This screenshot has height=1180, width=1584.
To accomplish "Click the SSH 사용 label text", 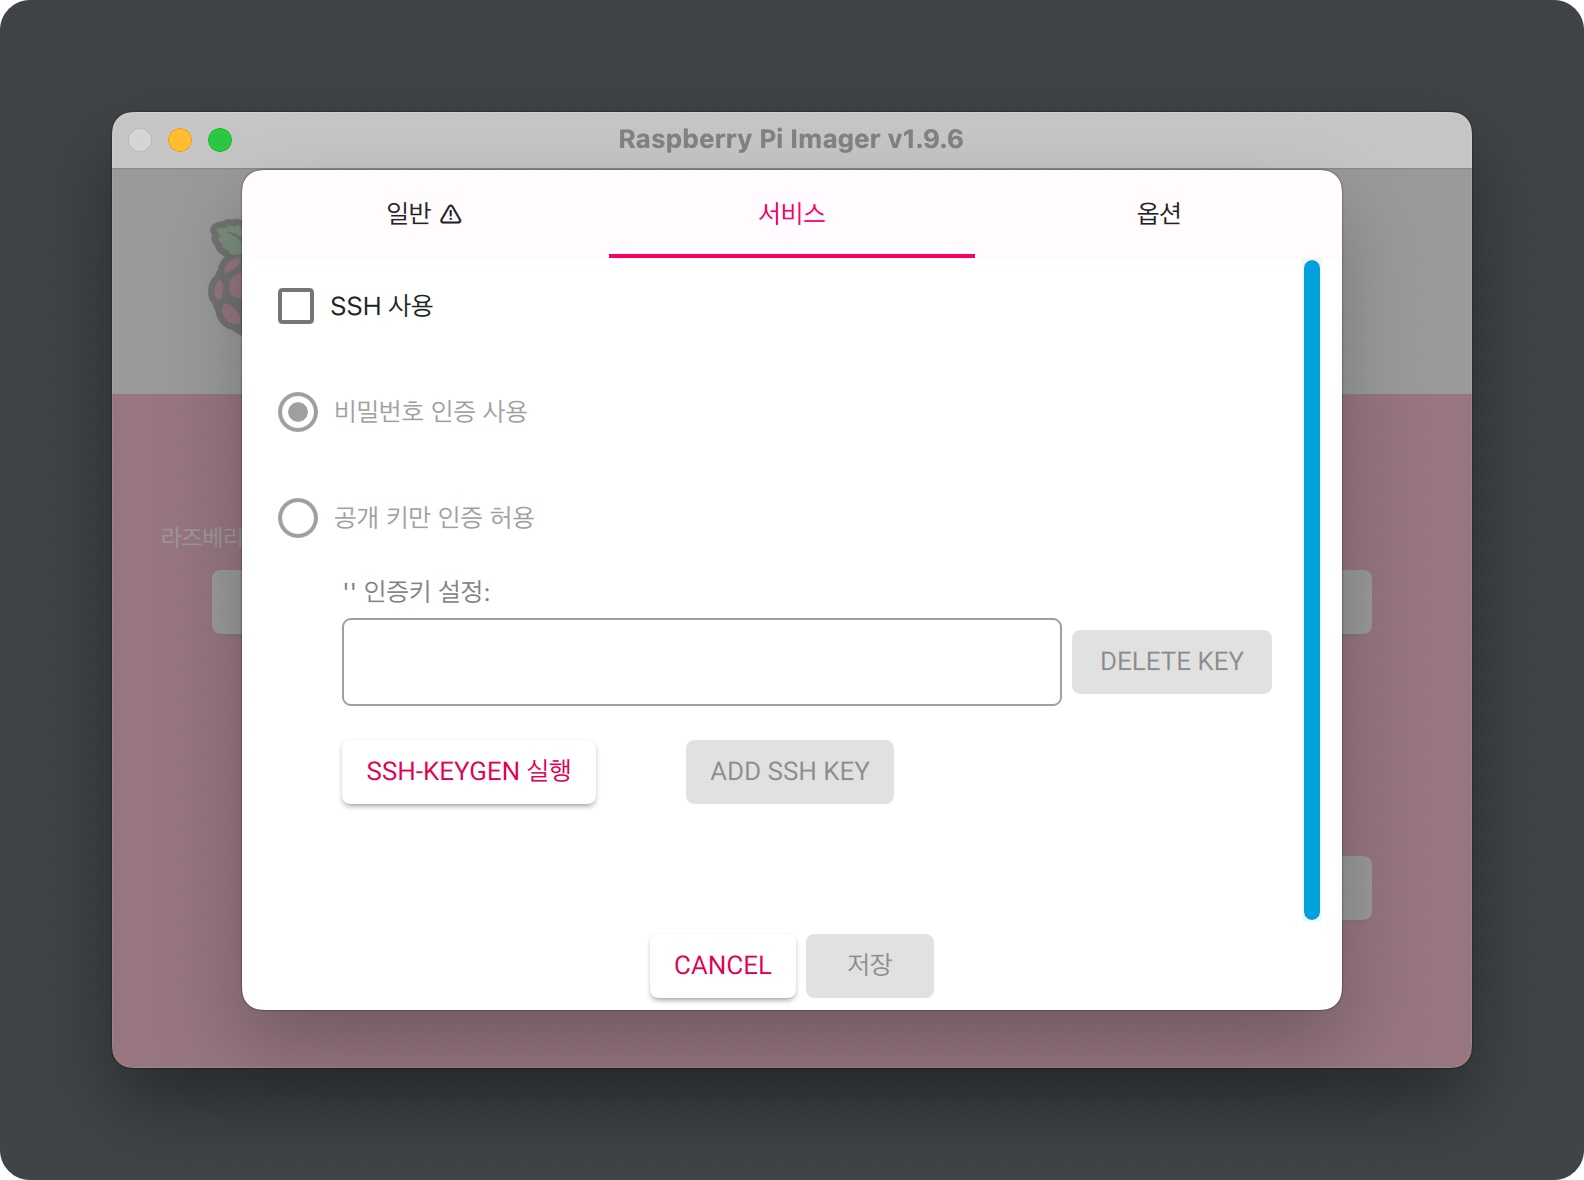I will (381, 306).
